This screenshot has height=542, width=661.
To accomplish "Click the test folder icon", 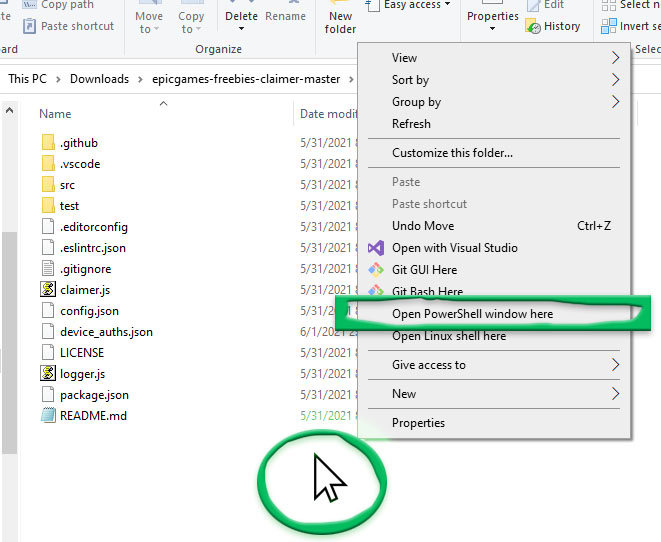I will (48, 206).
